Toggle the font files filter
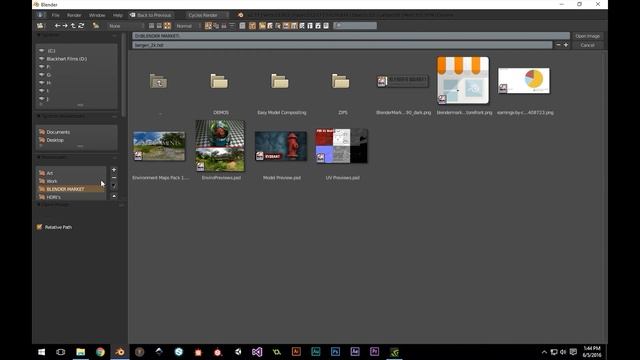The image size is (640, 360). (310, 26)
